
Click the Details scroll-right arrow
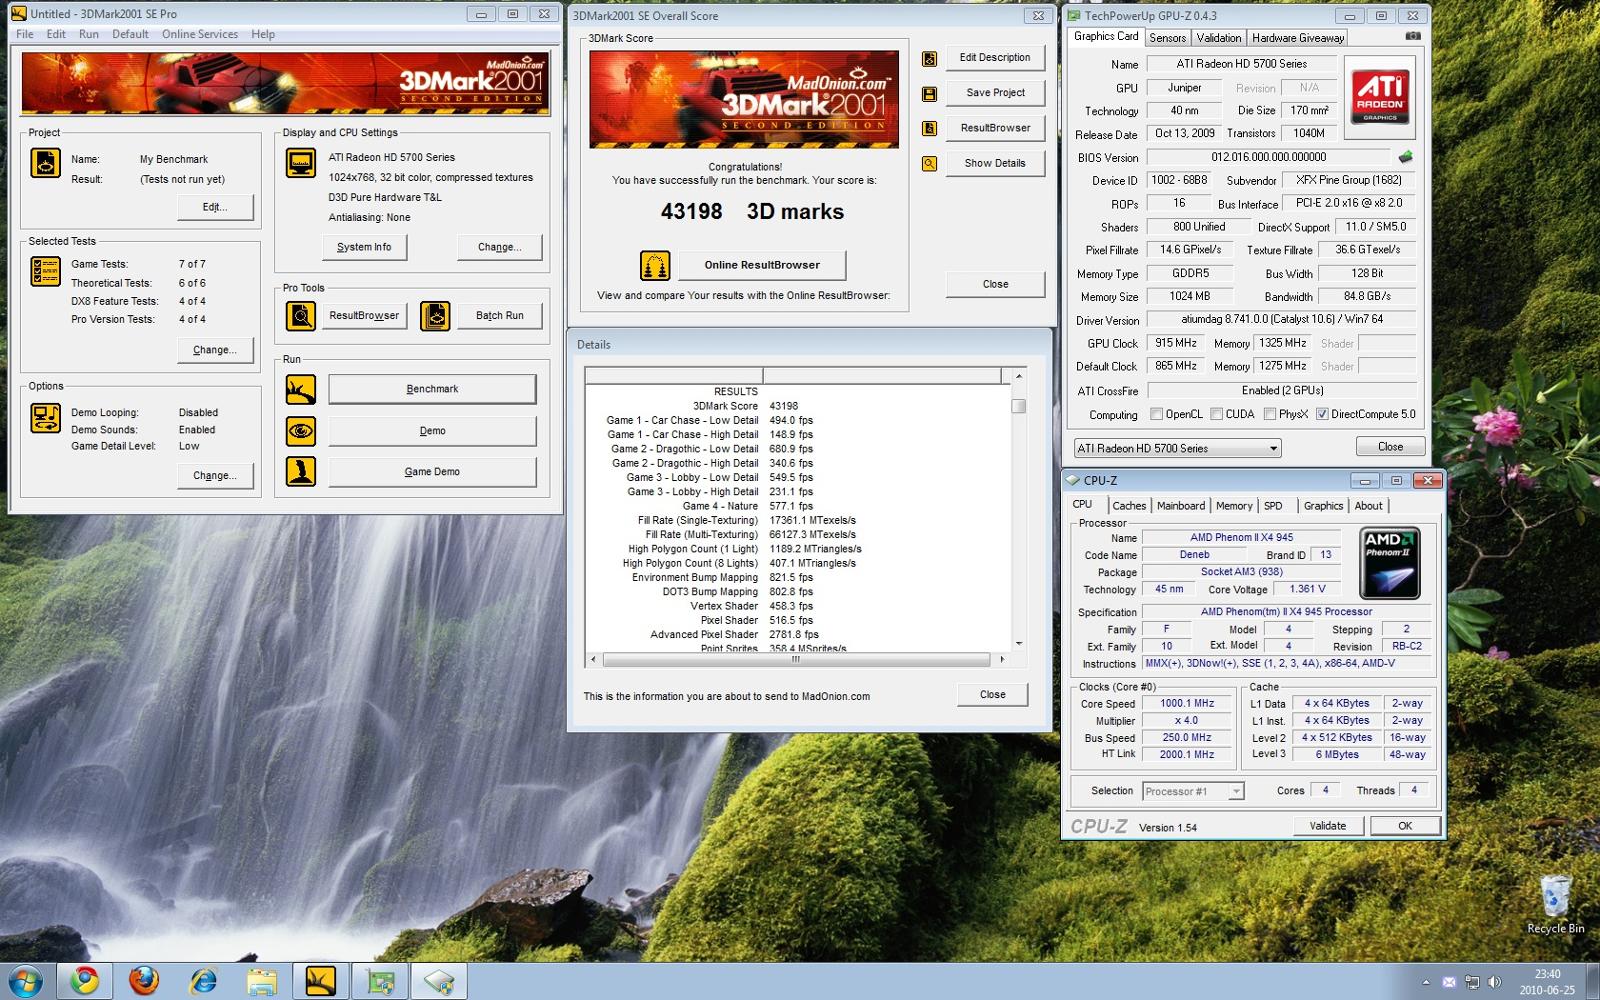click(1002, 660)
